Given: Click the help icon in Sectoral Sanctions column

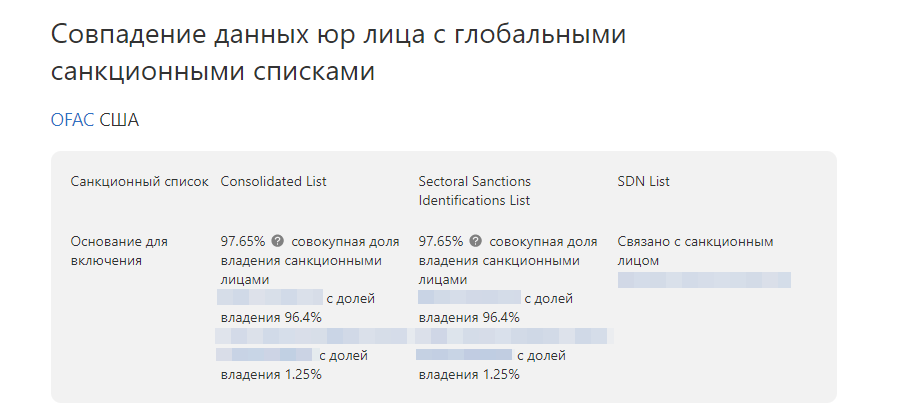Looking at the screenshot, I should tap(477, 242).
